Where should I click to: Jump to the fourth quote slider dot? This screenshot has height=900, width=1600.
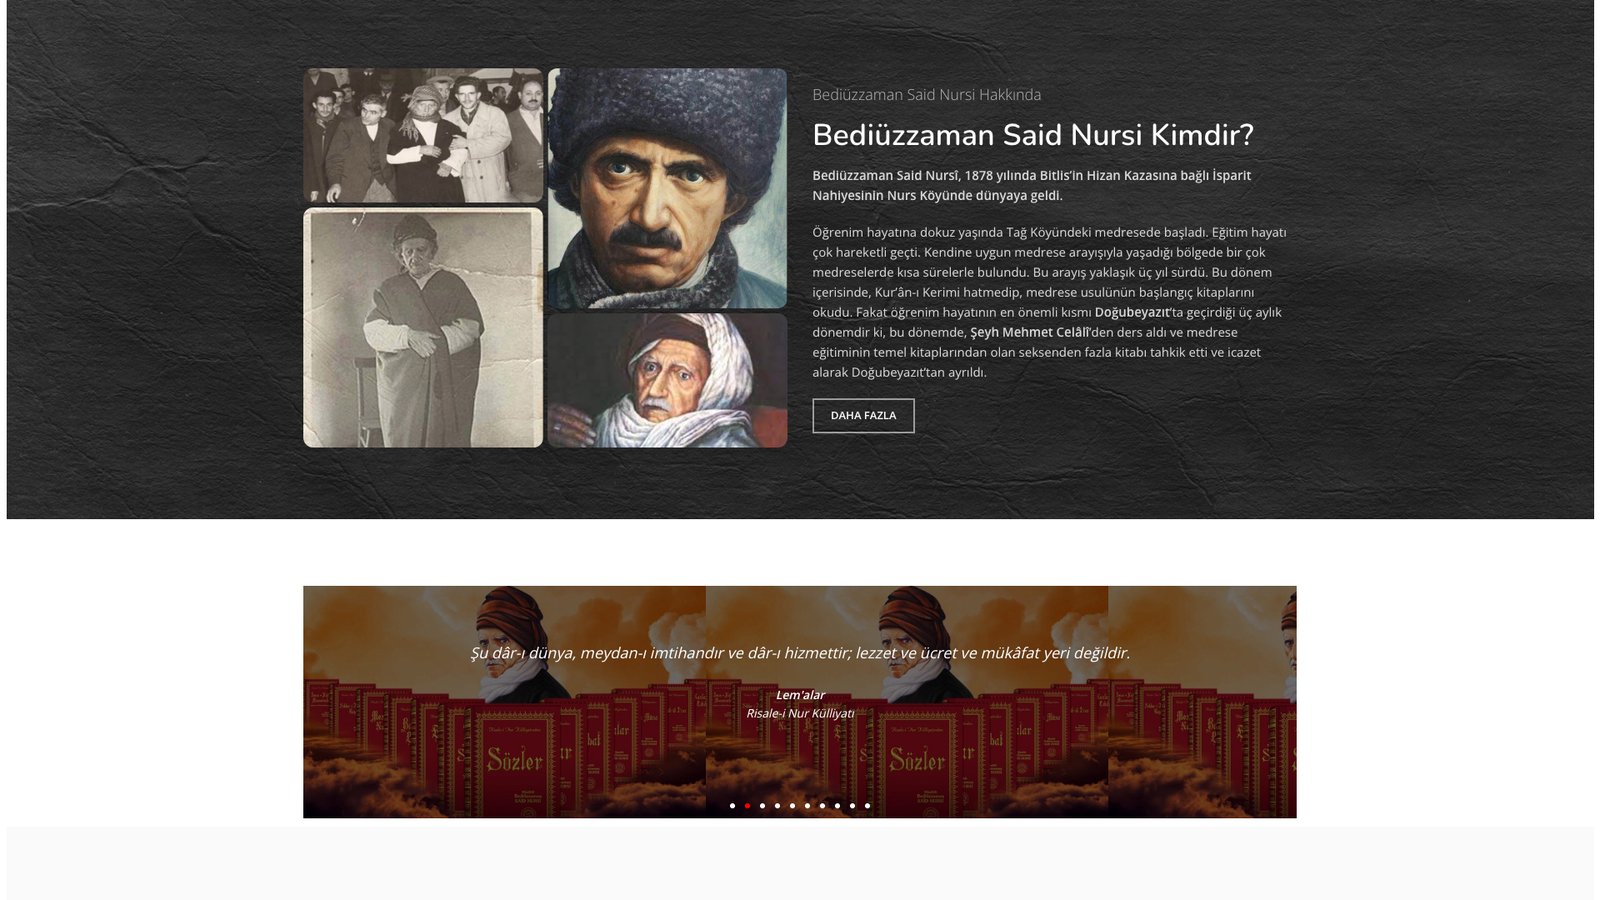click(777, 805)
